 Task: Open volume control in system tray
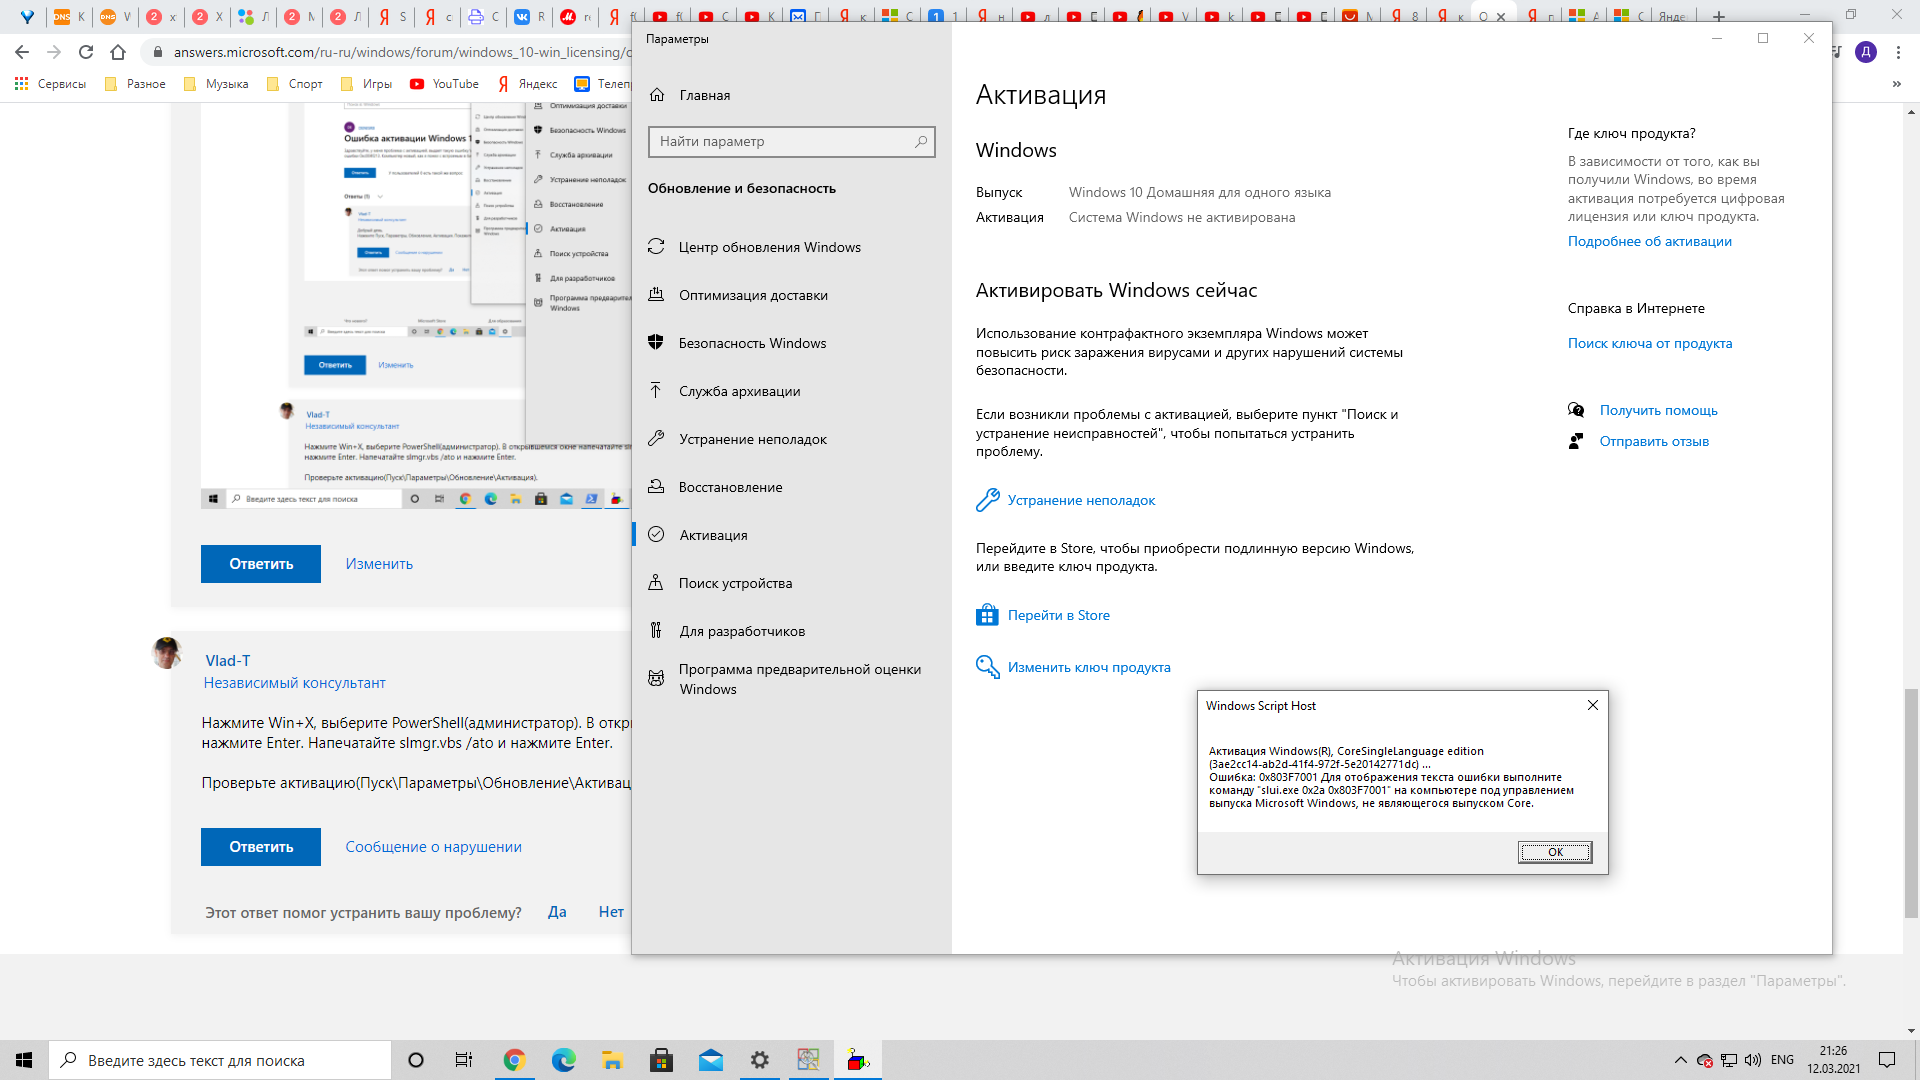[x=1752, y=1060]
